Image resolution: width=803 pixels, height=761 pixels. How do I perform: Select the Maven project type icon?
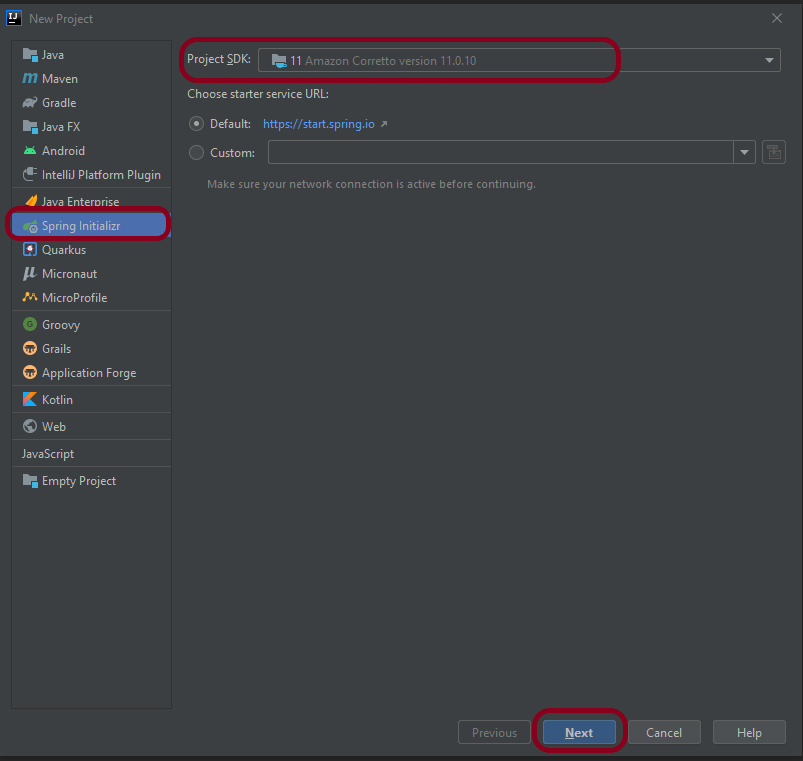click(x=30, y=79)
